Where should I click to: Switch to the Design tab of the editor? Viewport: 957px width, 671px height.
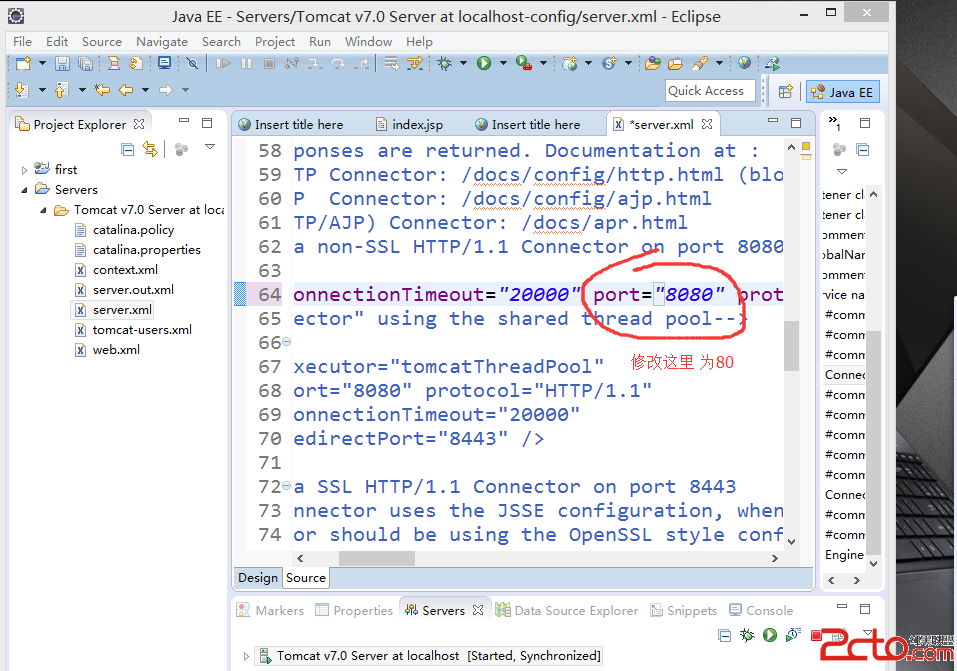pyautogui.click(x=258, y=578)
